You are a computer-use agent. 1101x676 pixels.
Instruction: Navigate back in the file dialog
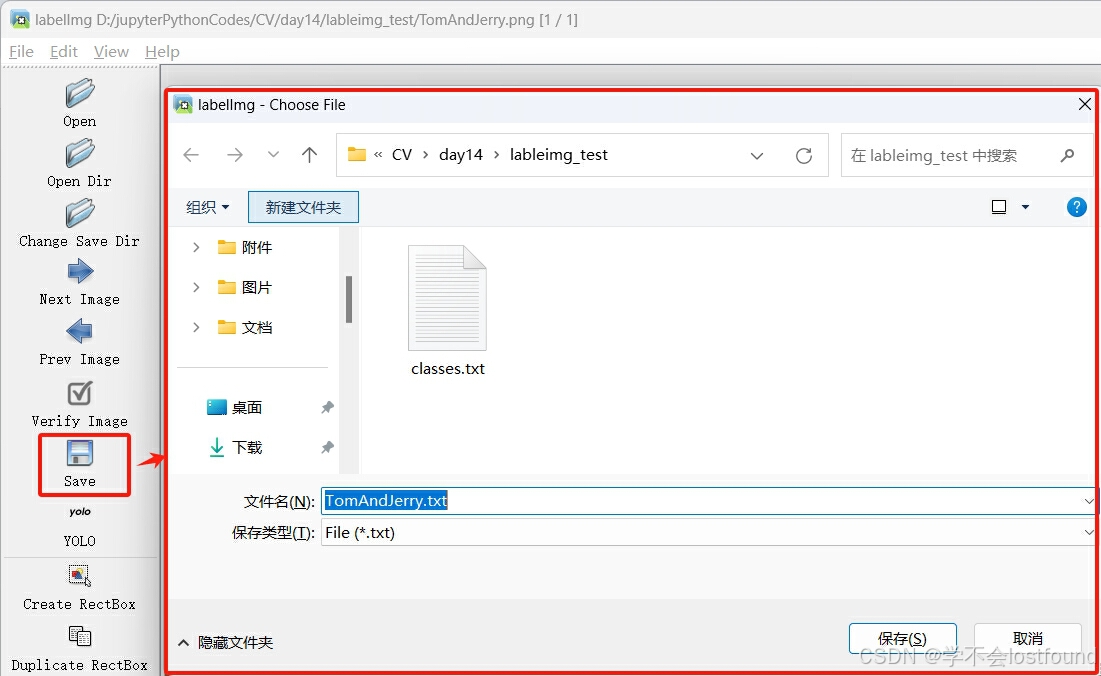191,155
